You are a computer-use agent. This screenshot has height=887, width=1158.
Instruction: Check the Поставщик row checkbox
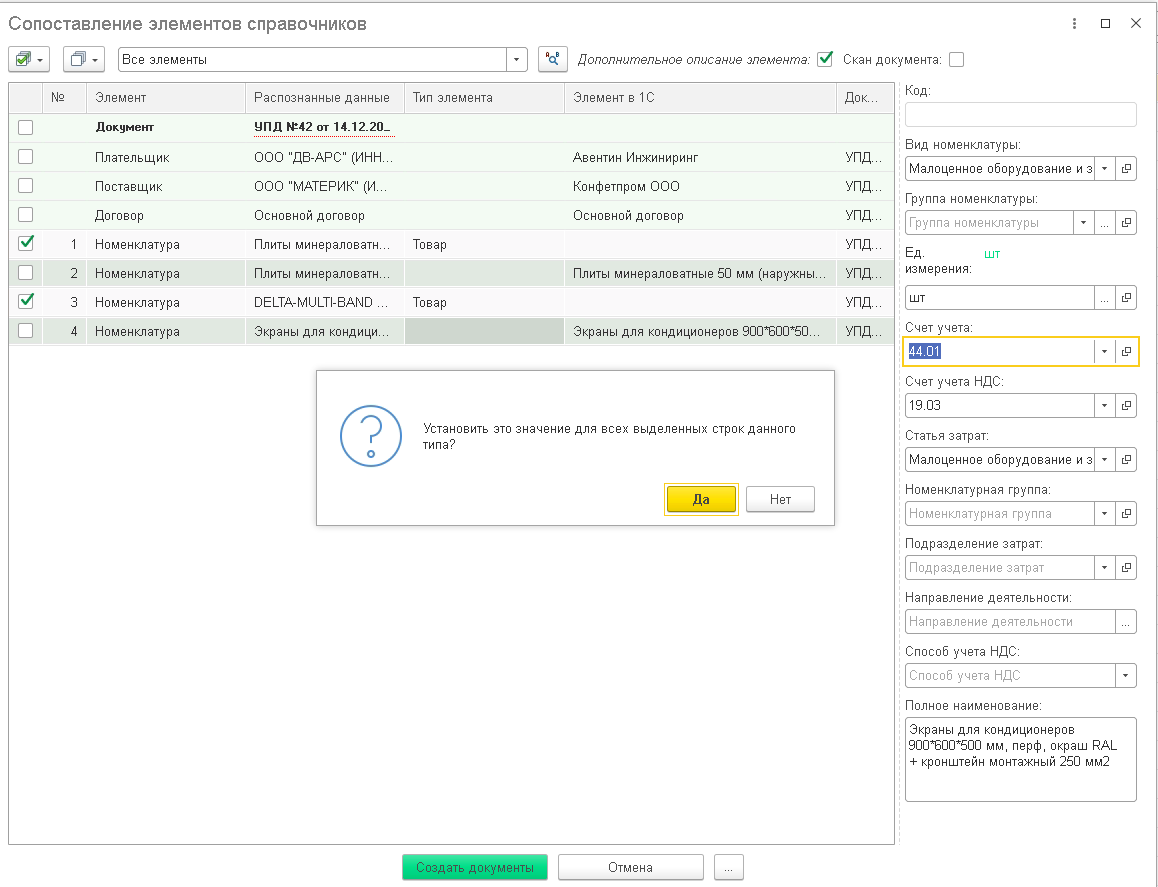tap(26, 185)
